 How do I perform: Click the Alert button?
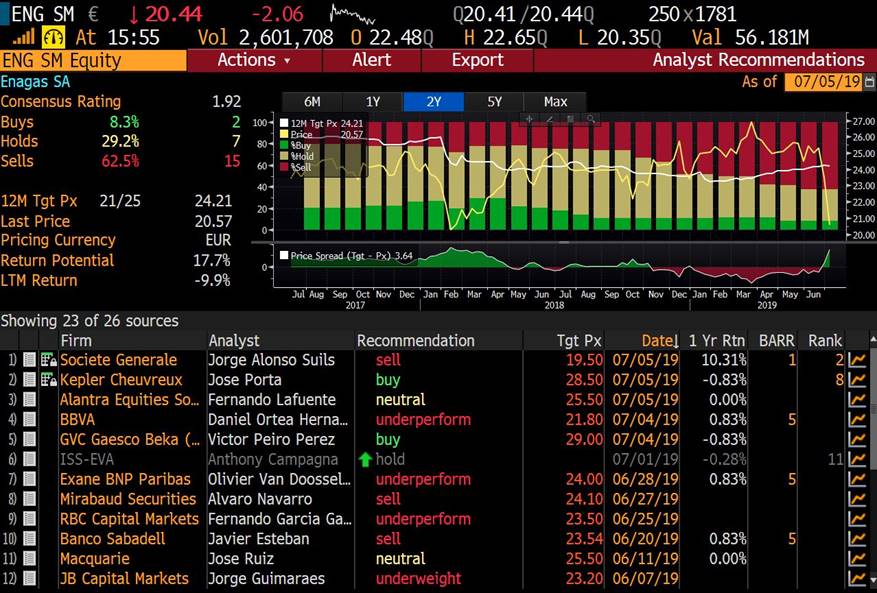point(371,60)
